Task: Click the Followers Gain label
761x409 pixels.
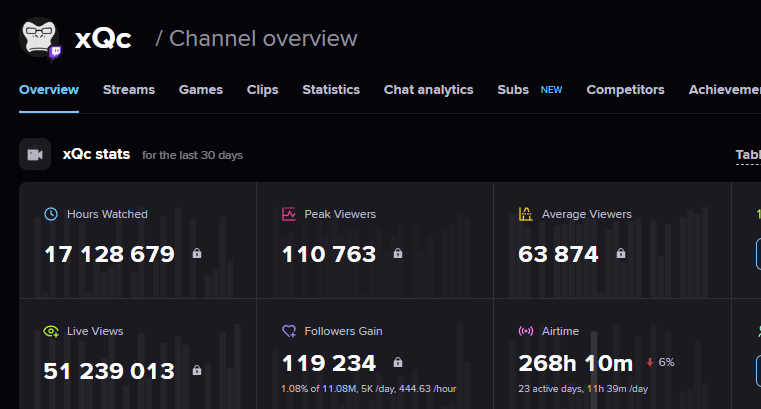Action: pyautogui.click(x=343, y=331)
